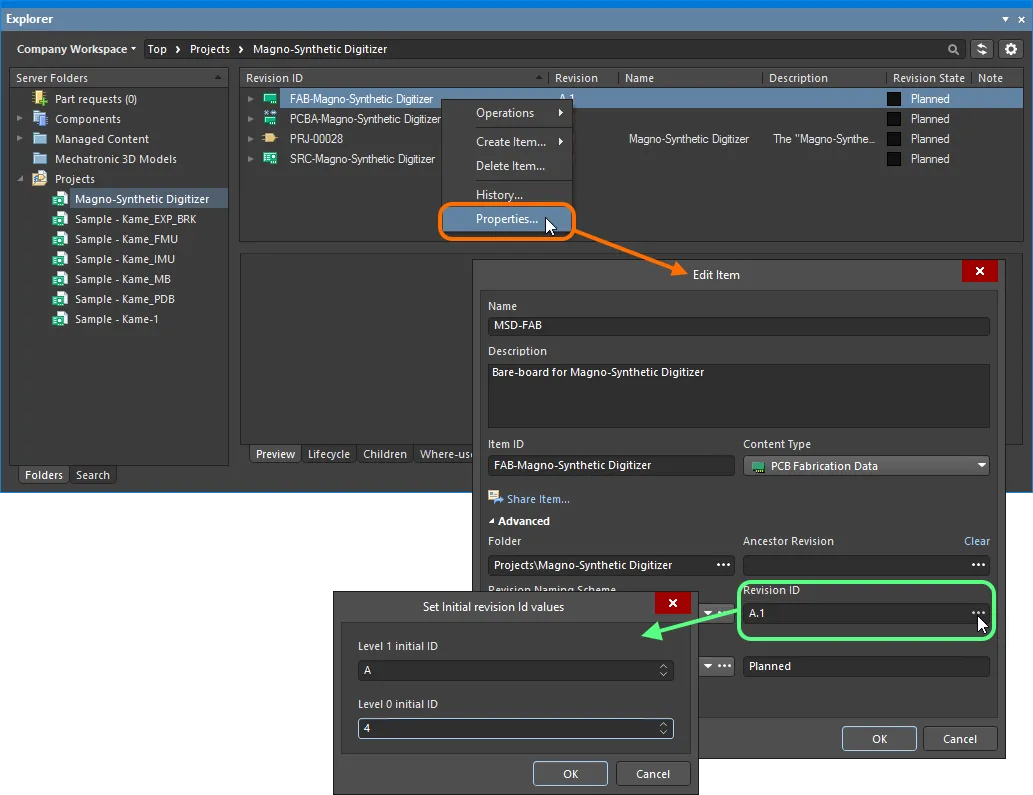
Task: Open the Company Workspace dropdown
Action: tap(76, 49)
